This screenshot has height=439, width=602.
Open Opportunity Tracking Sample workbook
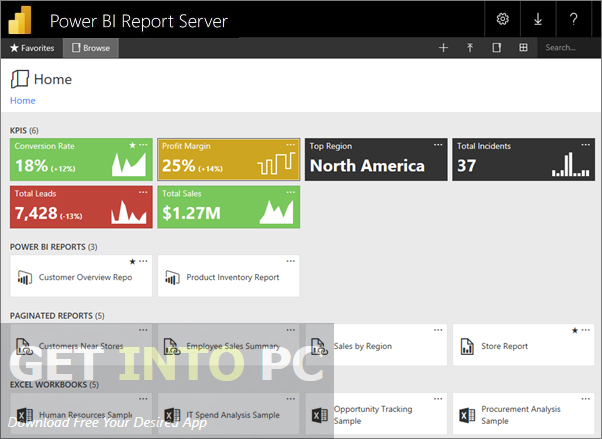376,413
